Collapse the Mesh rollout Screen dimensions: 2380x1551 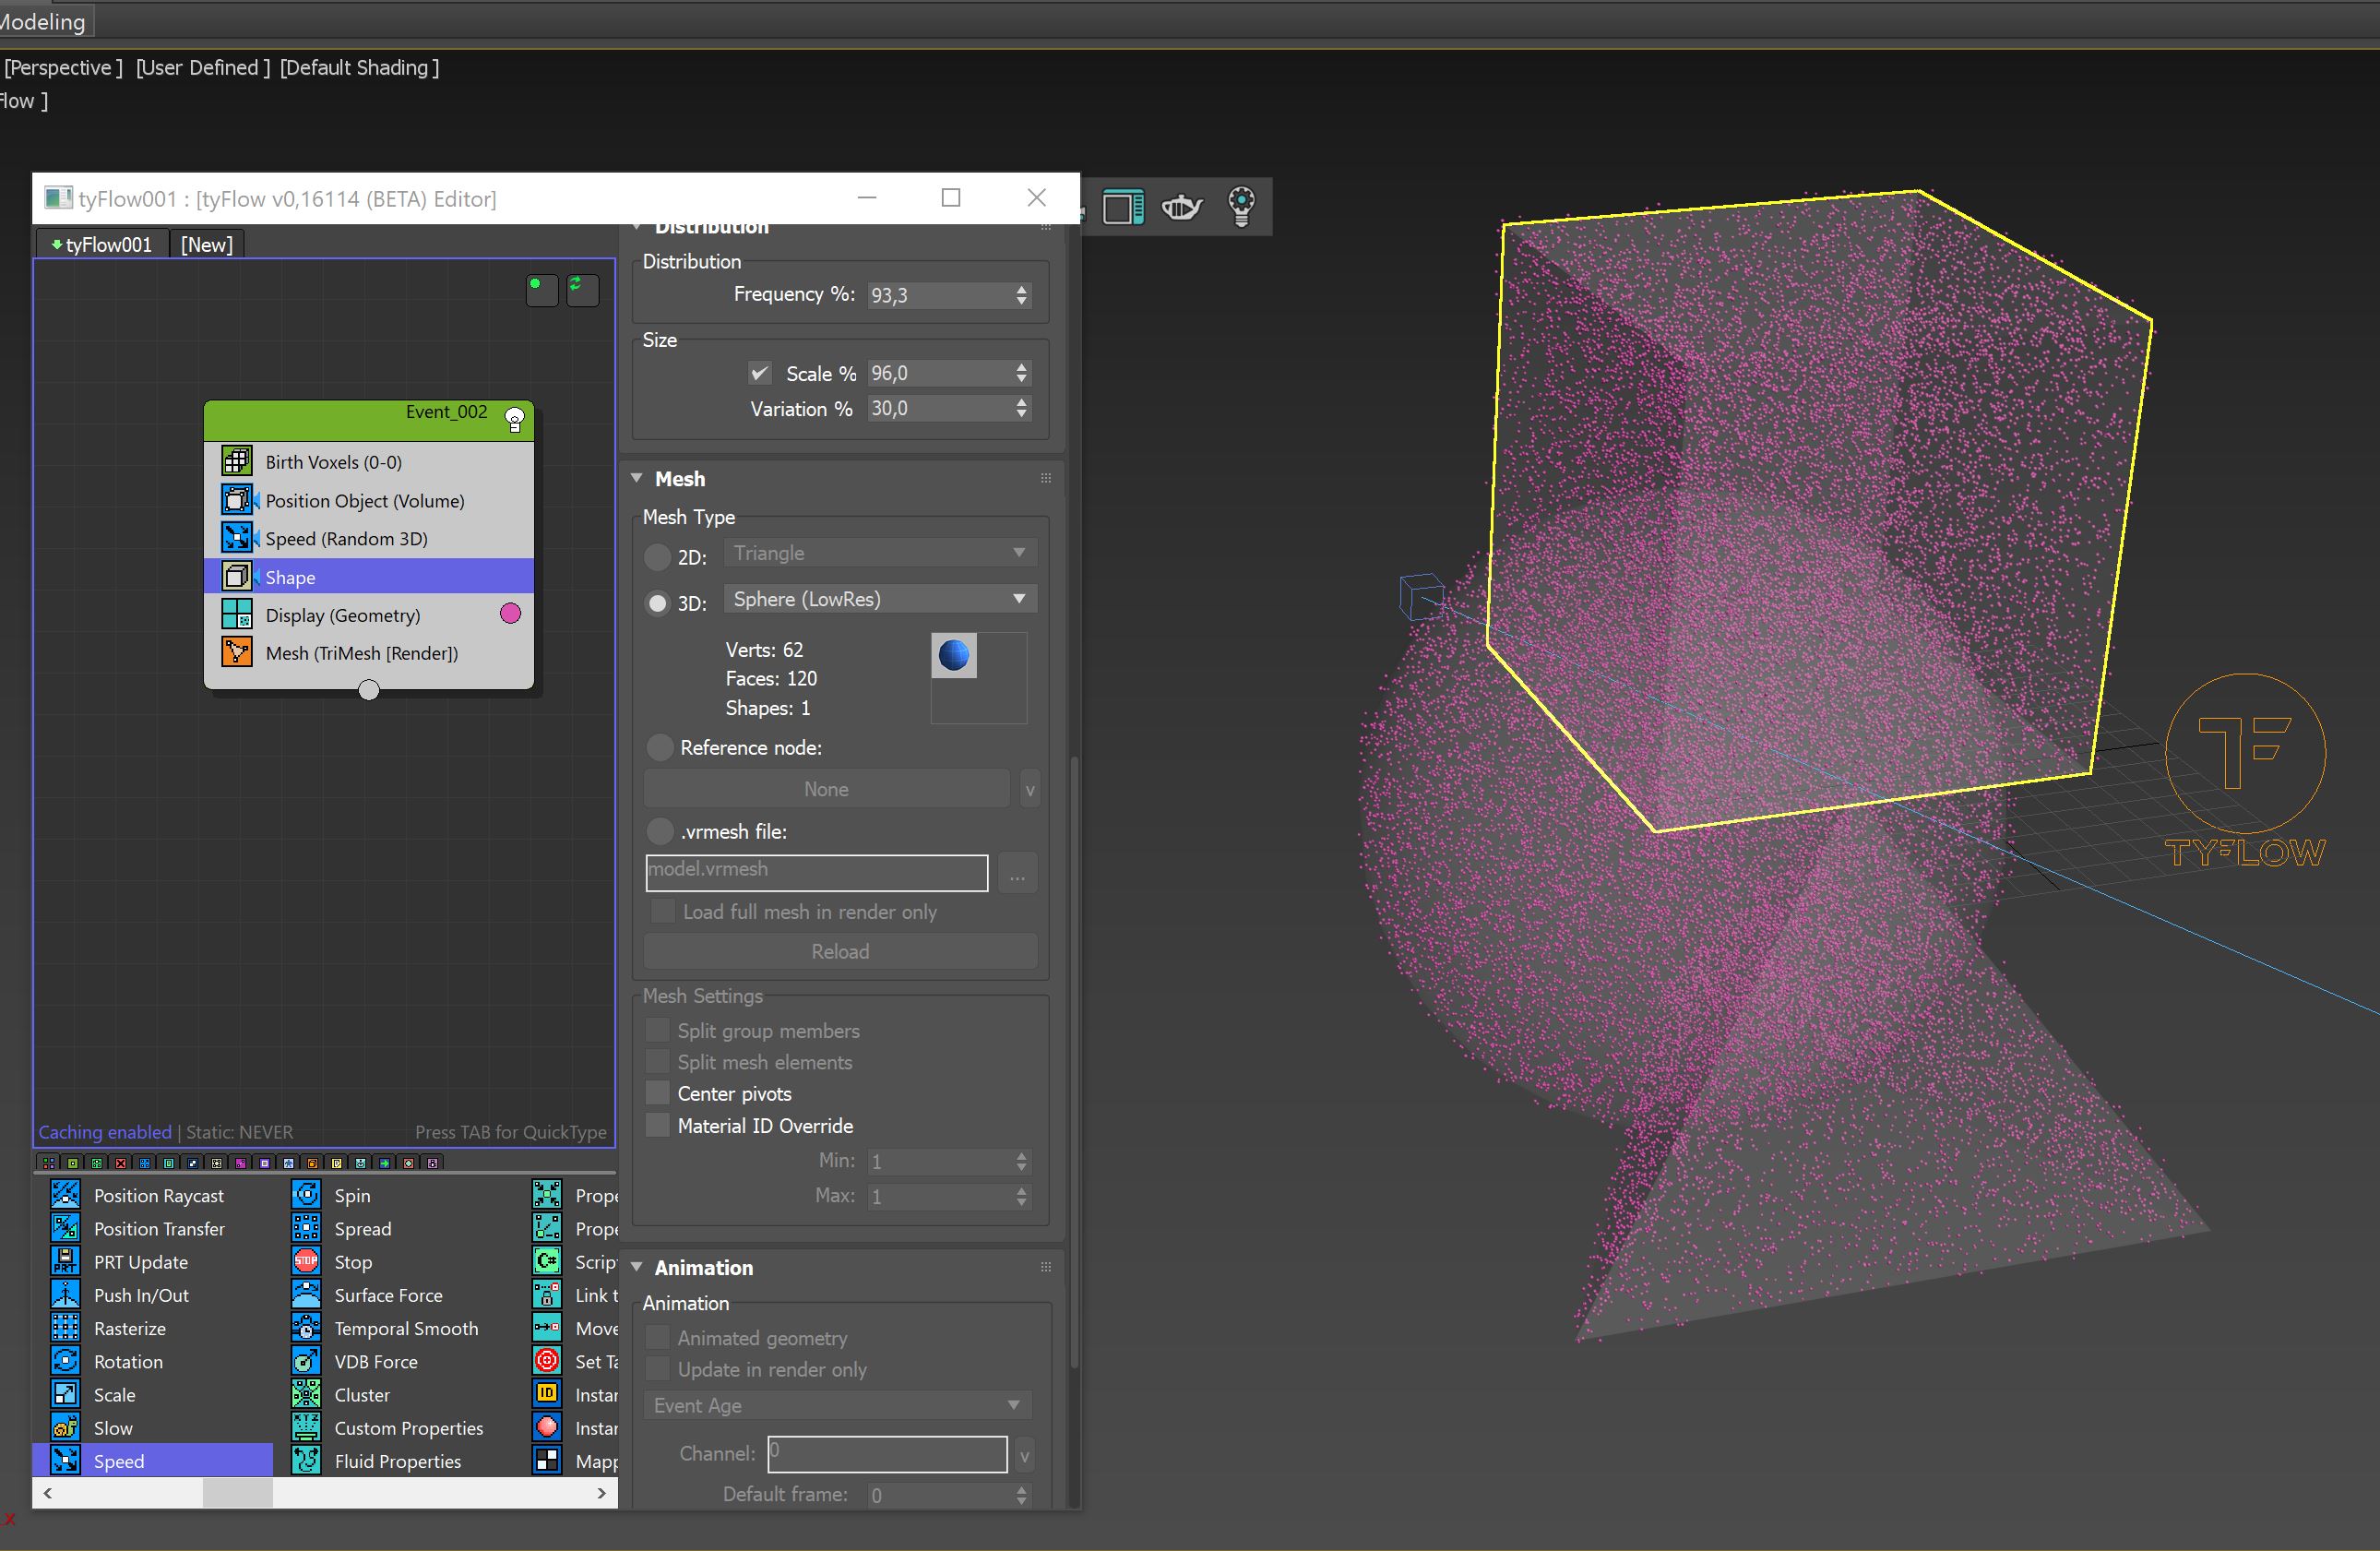pyautogui.click(x=637, y=478)
